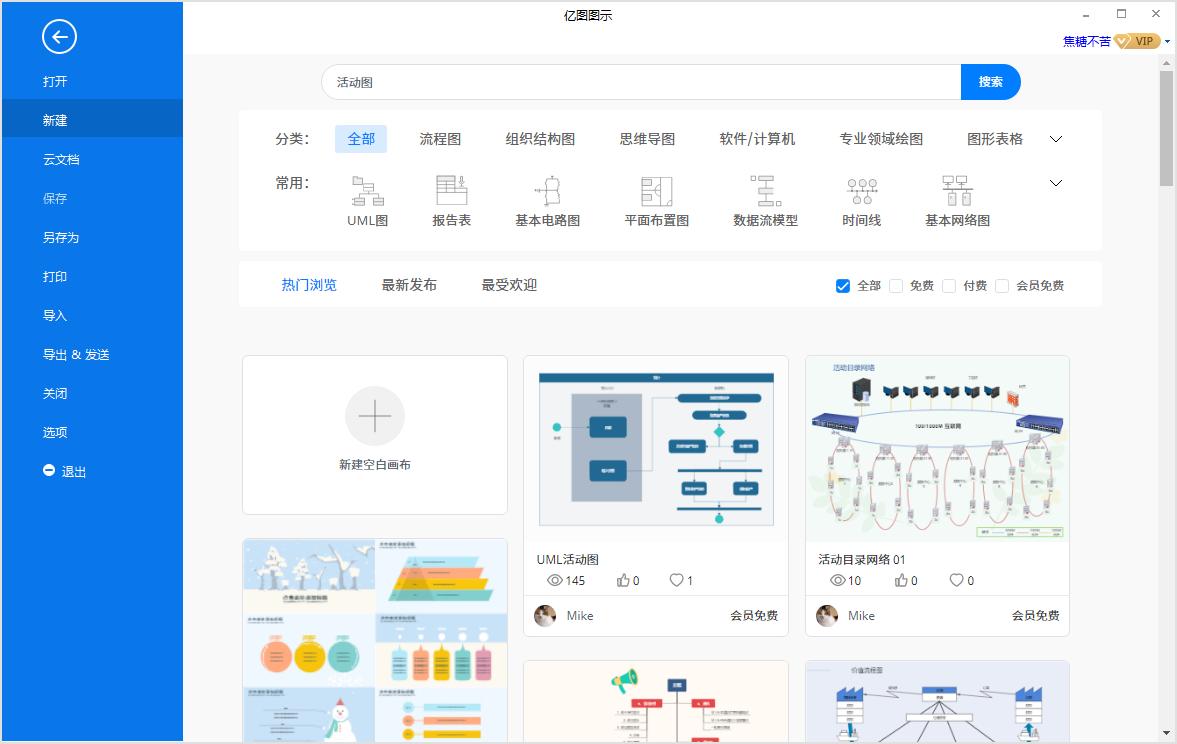
Task: Select the 思维导图 category
Action: [647, 139]
